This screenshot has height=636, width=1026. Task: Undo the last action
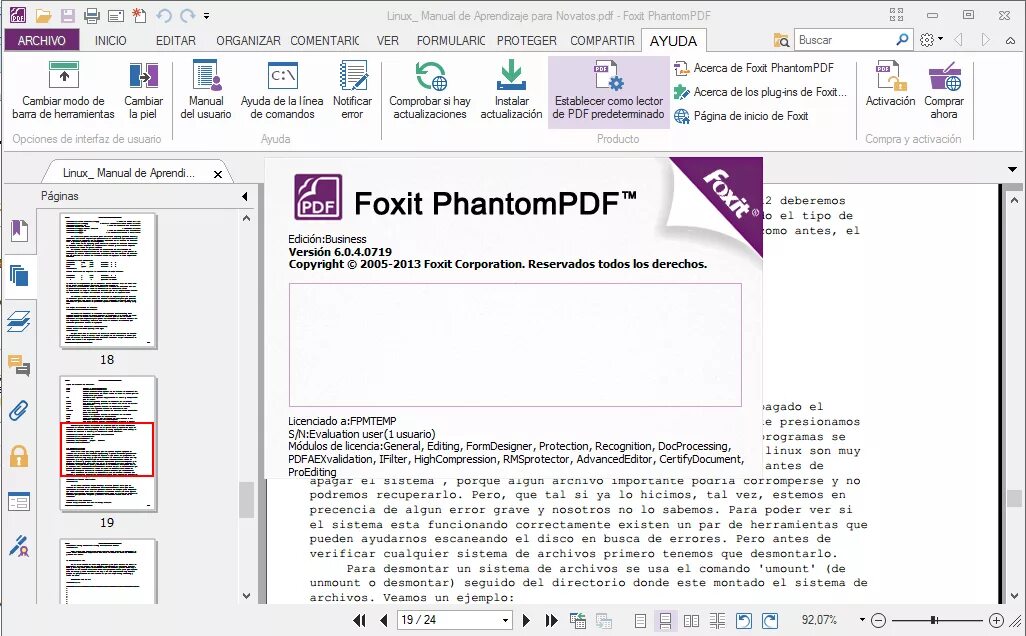(164, 14)
